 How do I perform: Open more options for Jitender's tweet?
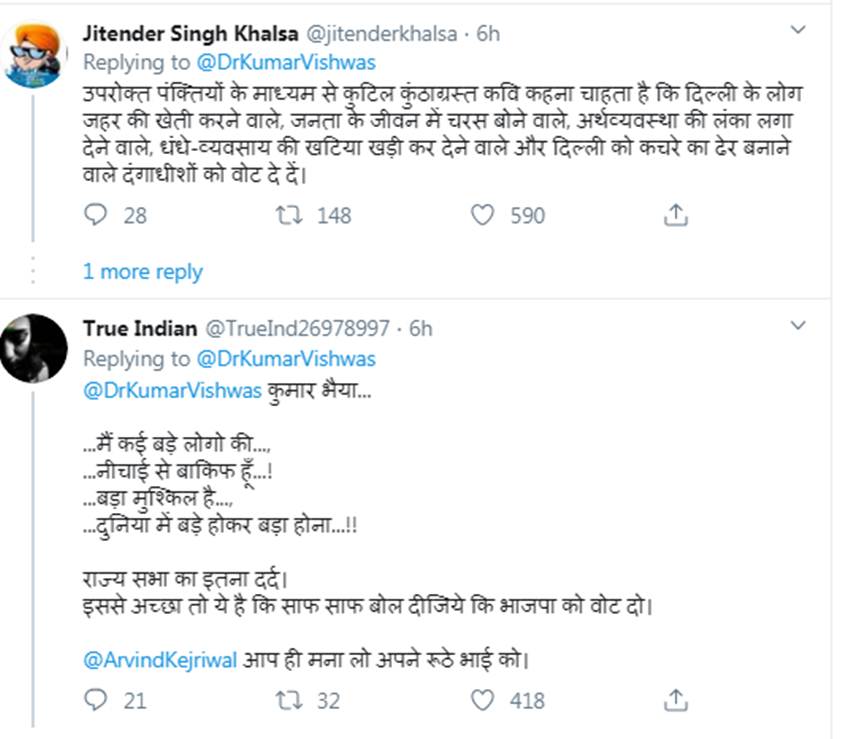(x=798, y=31)
